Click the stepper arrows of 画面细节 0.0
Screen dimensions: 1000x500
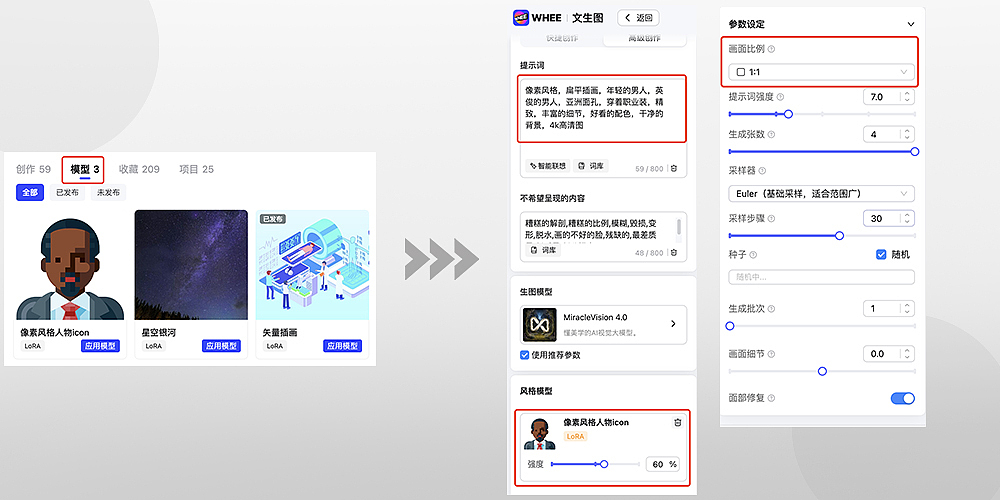click(908, 354)
